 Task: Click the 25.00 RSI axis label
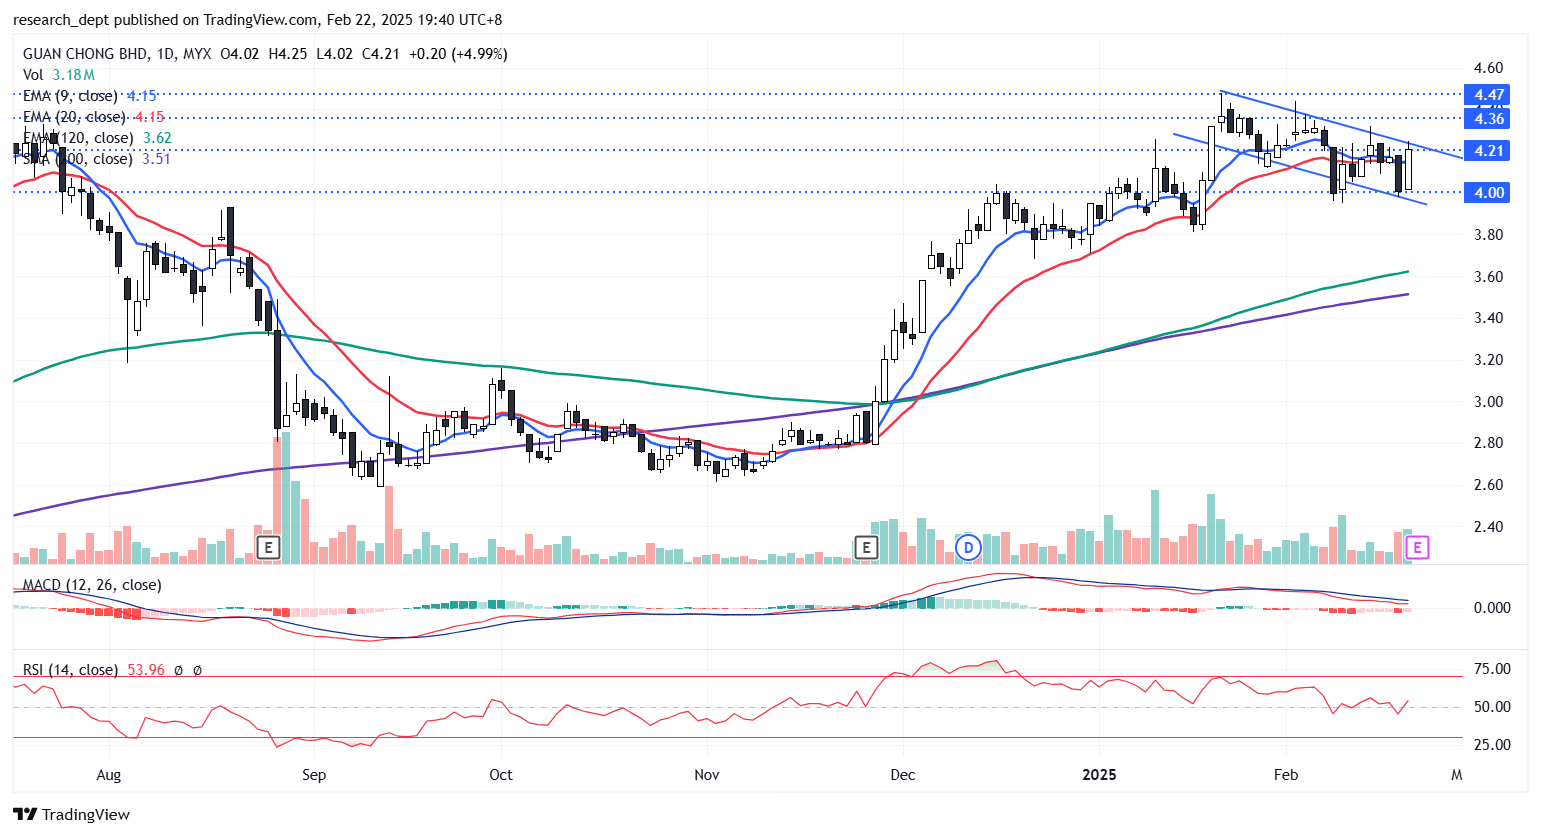tap(1491, 744)
